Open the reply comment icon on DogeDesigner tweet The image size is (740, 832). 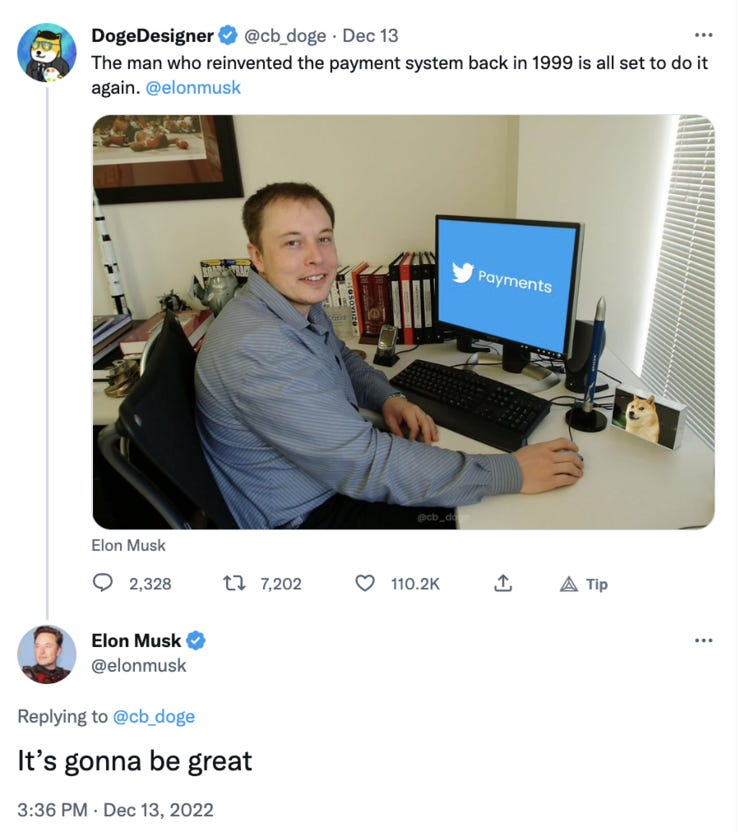[102, 584]
